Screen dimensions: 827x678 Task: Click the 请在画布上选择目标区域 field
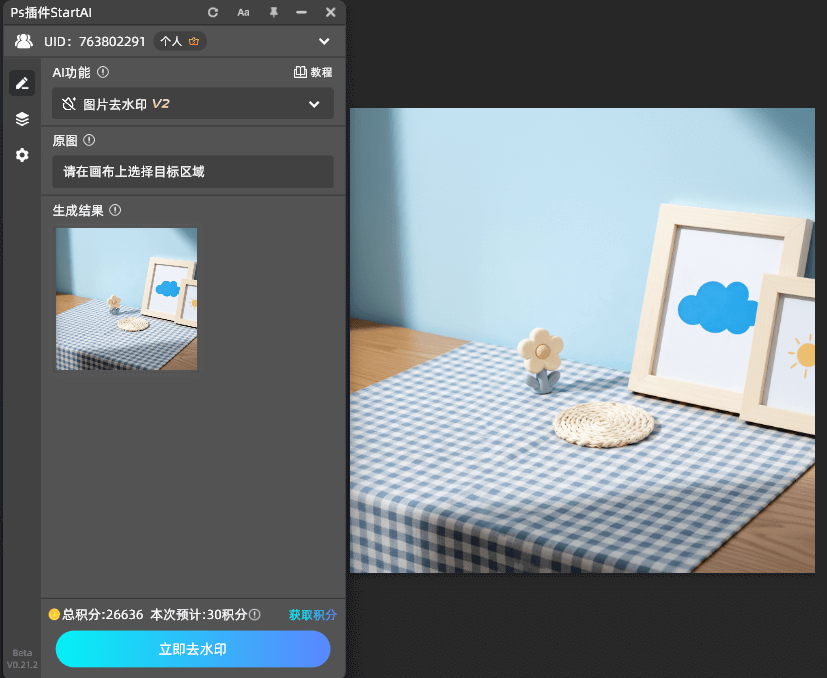193,172
